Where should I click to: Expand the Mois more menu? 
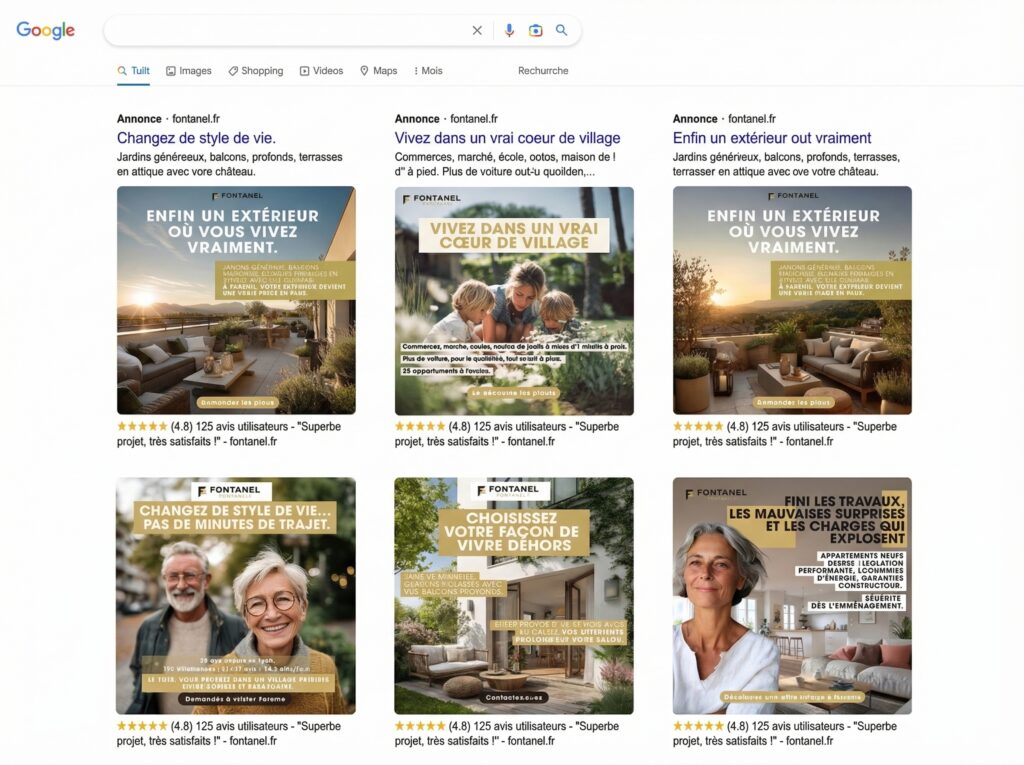428,71
